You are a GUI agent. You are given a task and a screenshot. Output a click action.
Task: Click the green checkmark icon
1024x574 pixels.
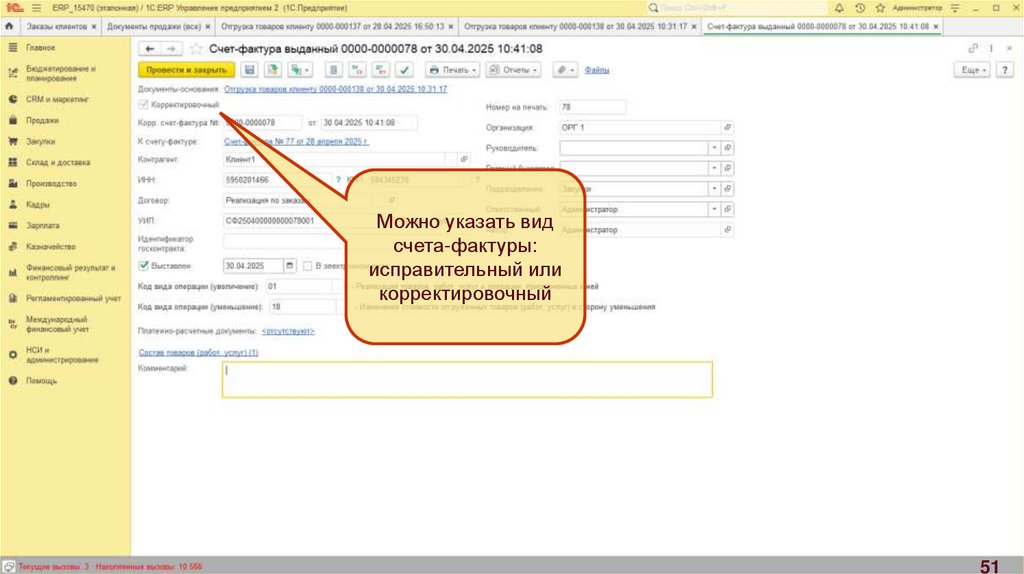pos(404,70)
